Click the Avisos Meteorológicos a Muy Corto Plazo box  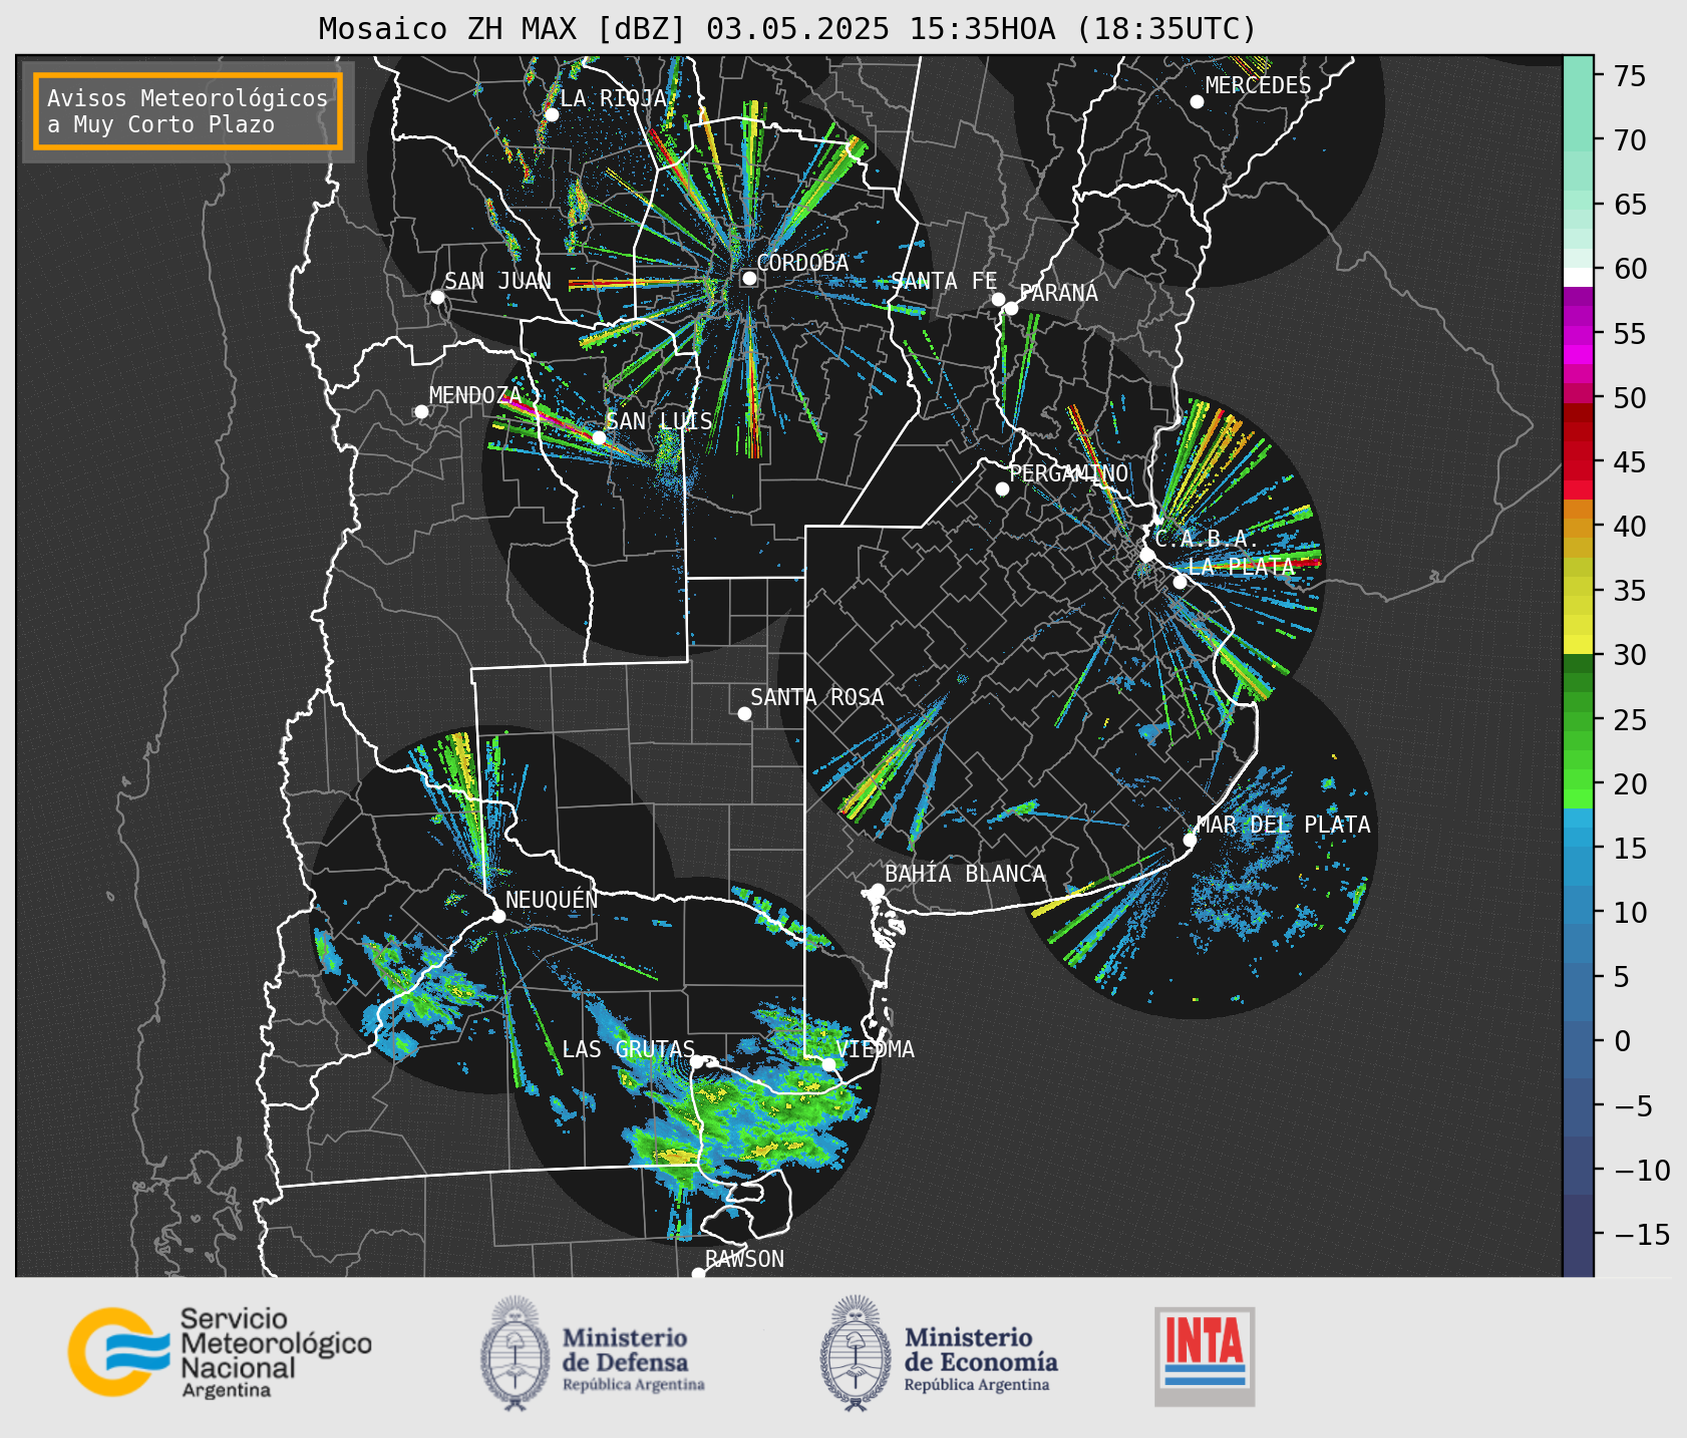188,111
